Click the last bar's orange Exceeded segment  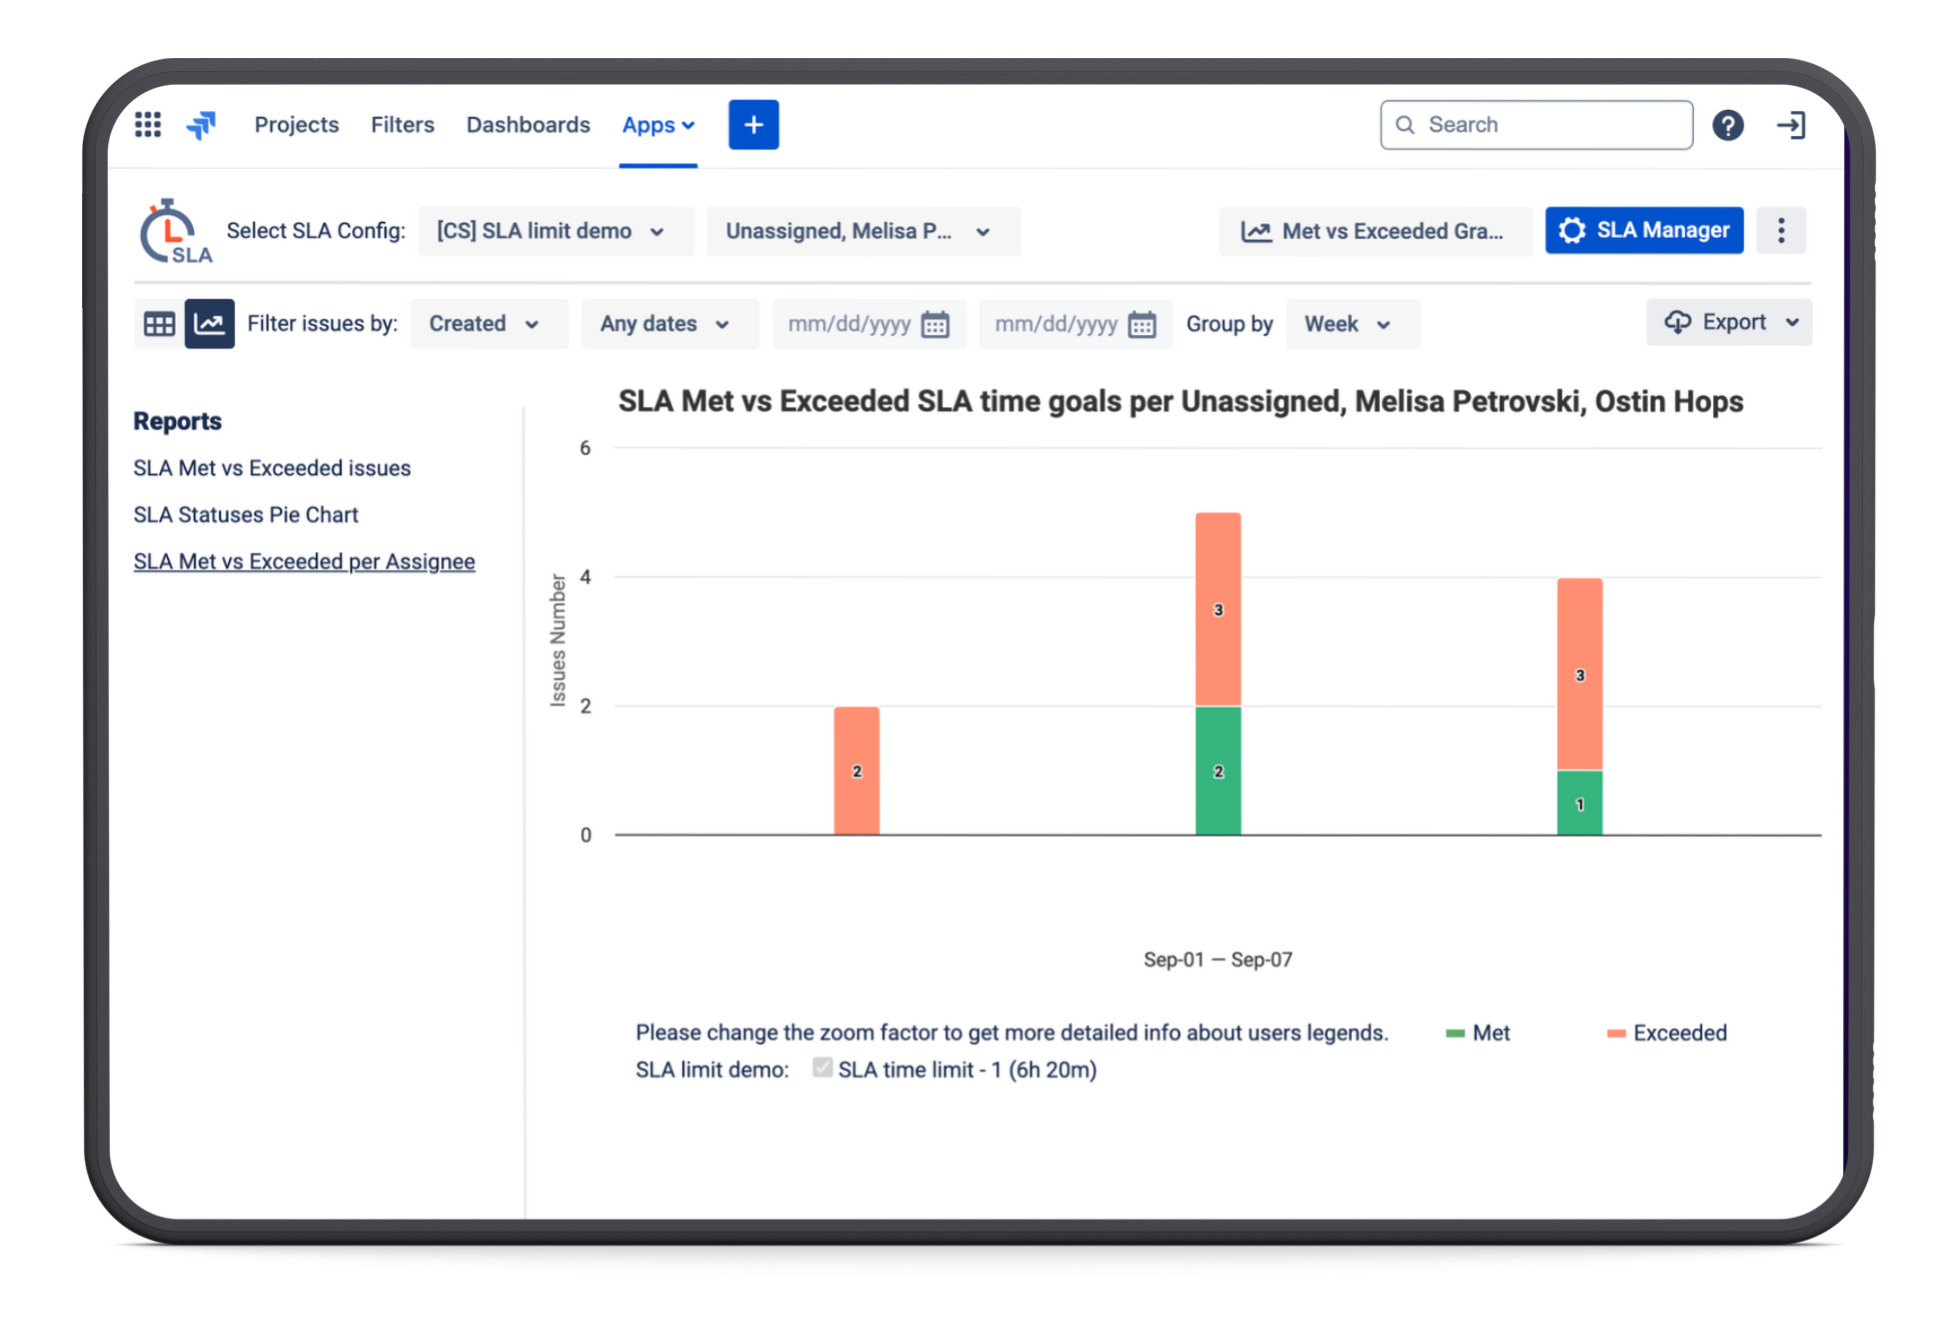click(1580, 675)
